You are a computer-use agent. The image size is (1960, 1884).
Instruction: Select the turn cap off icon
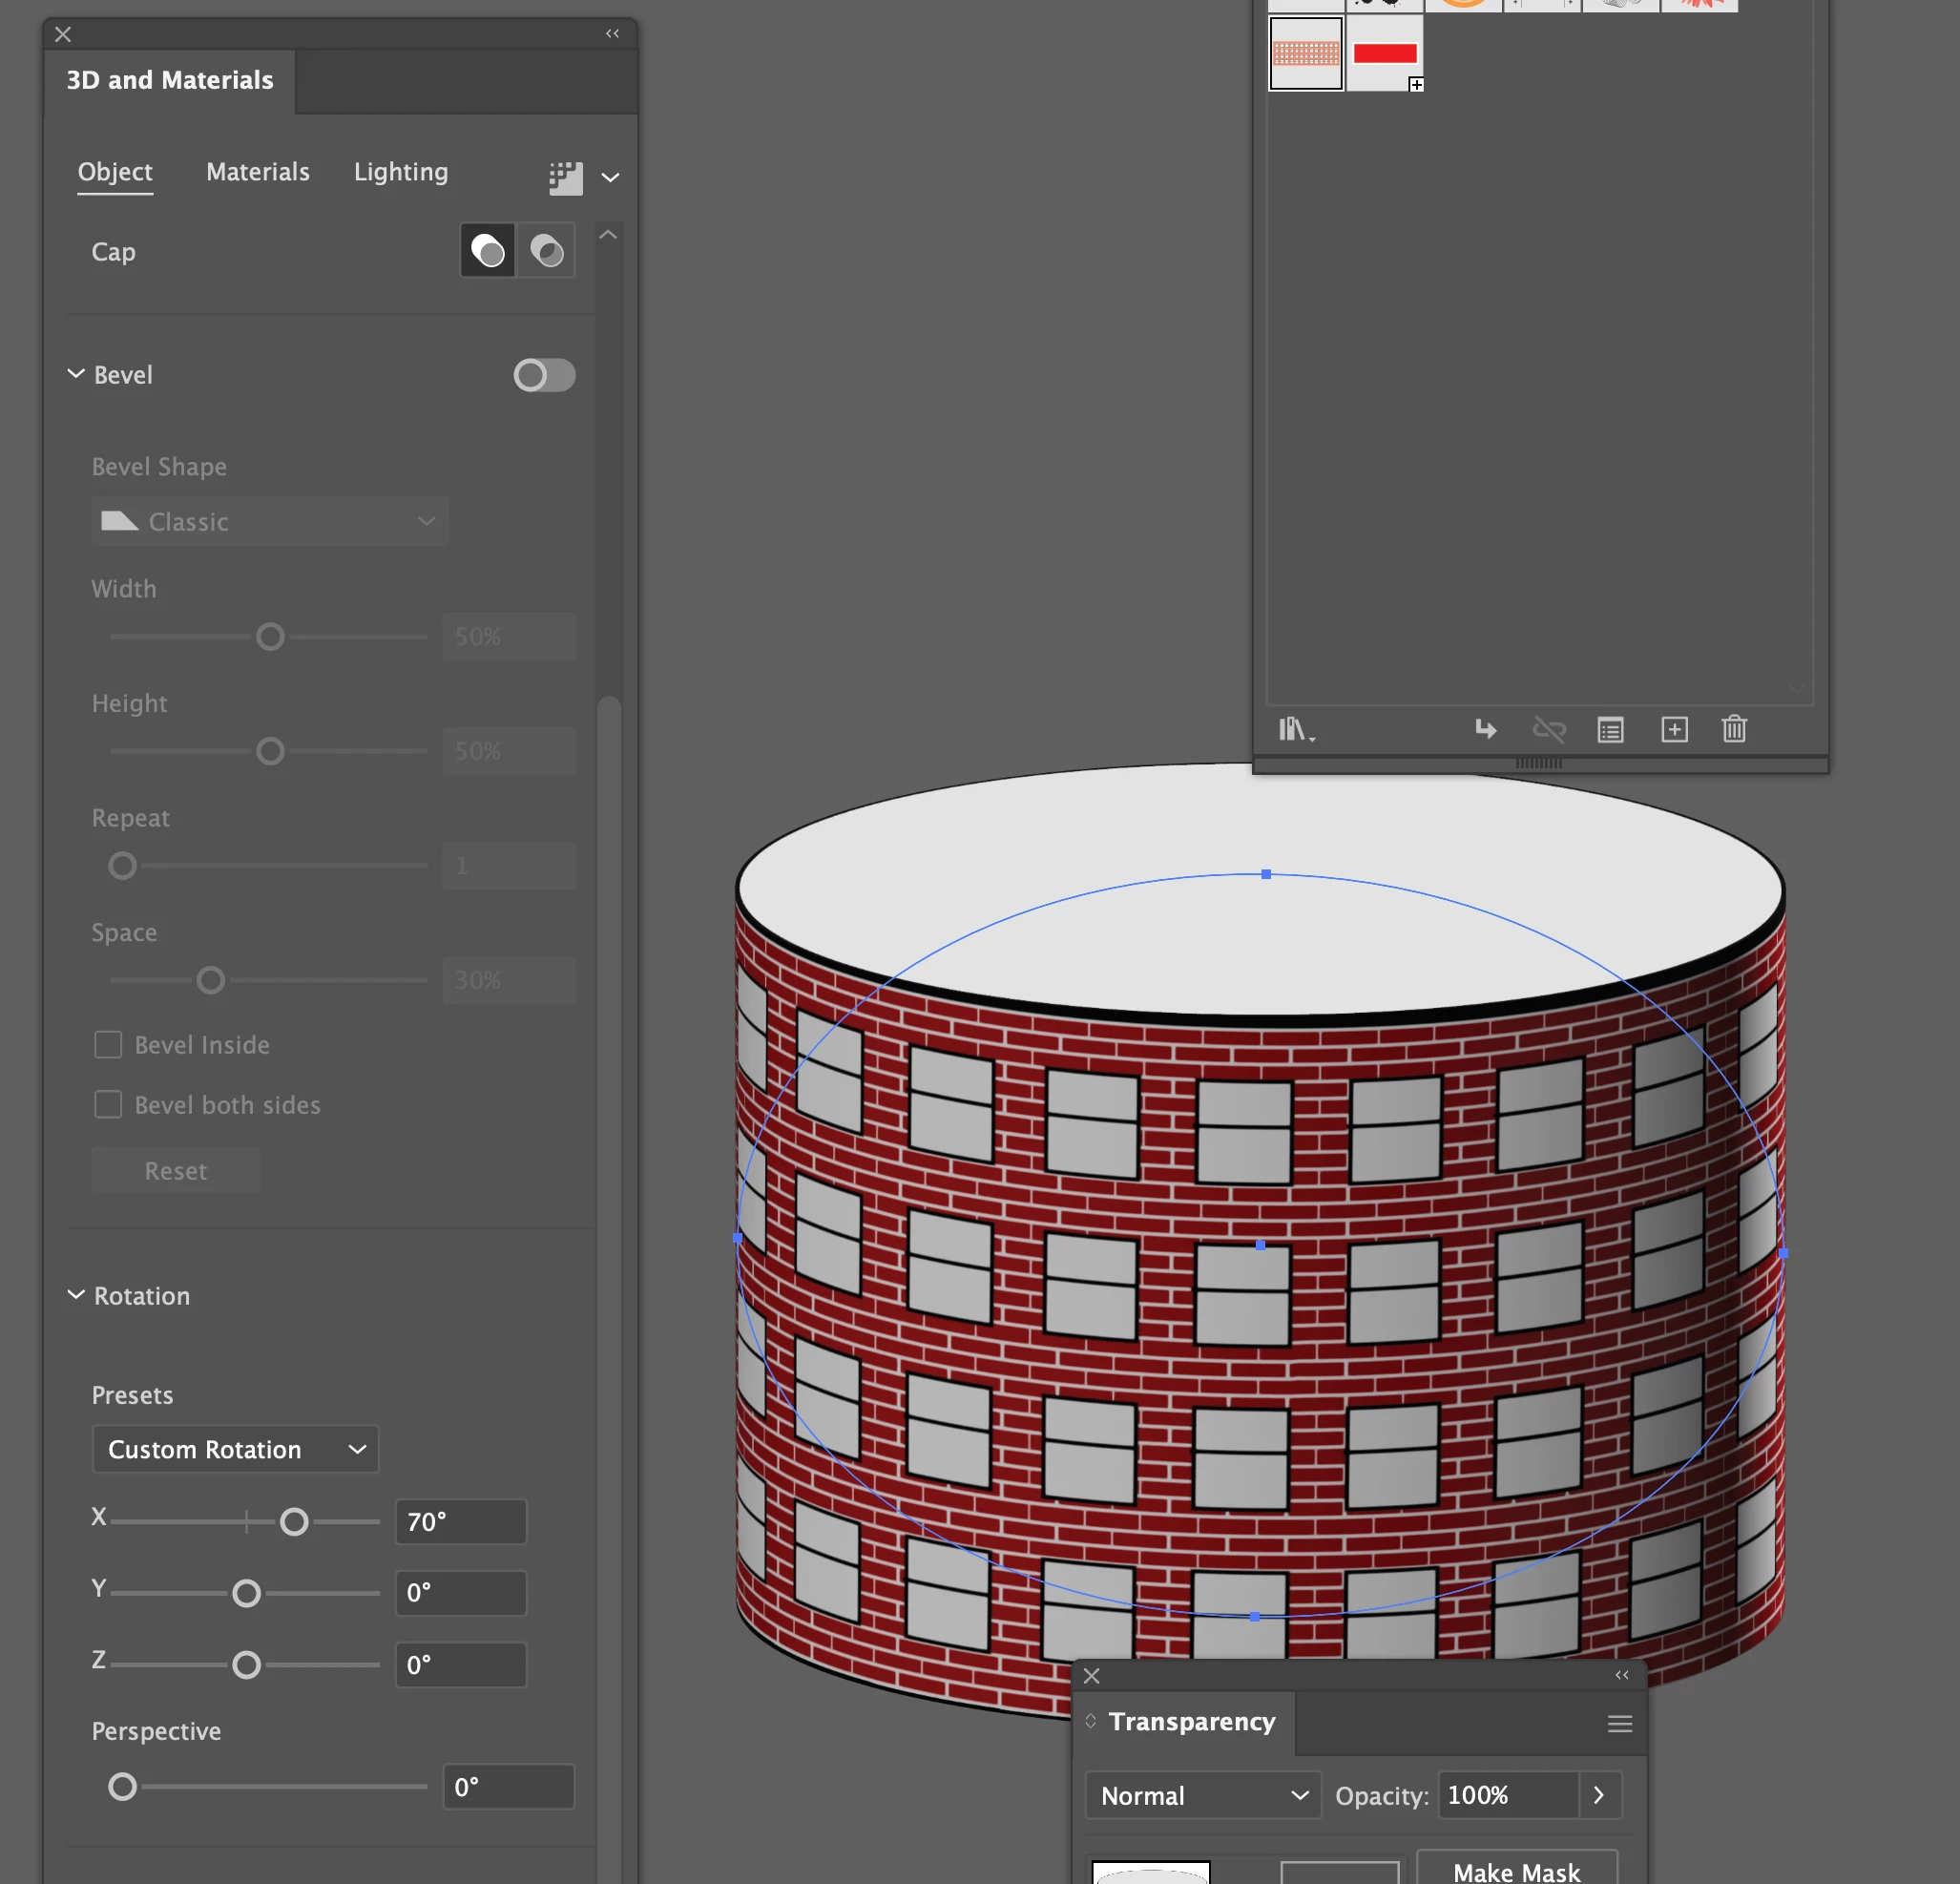click(546, 251)
